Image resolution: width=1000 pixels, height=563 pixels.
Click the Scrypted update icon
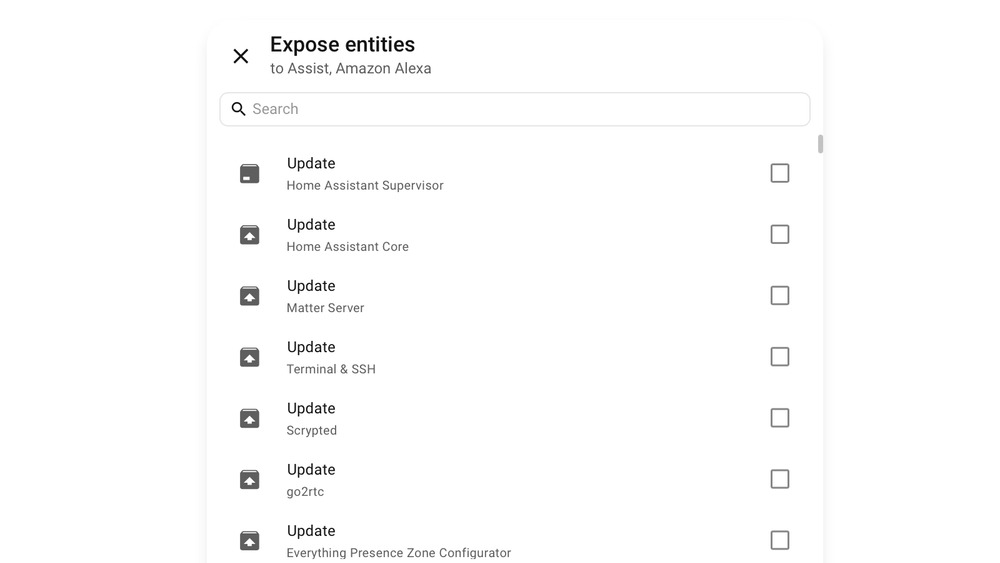pyautogui.click(x=249, y=418)
